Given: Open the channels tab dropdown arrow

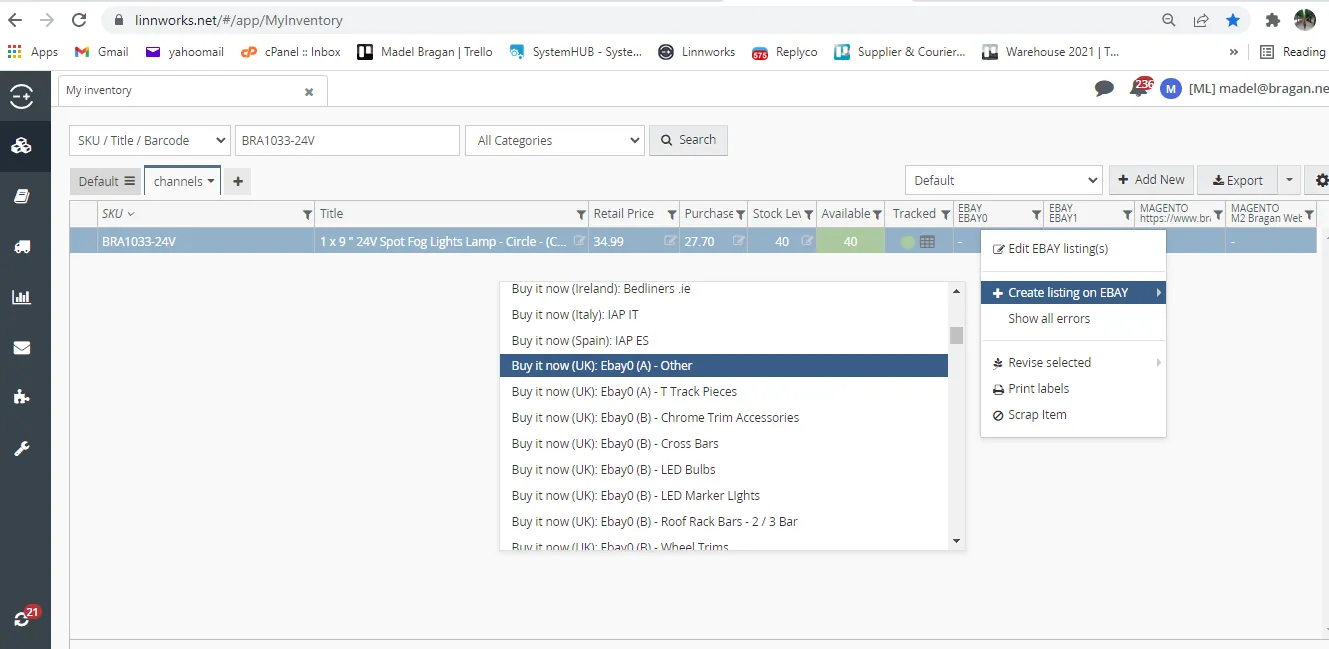Looking at the screenshot, I should 211,181.
